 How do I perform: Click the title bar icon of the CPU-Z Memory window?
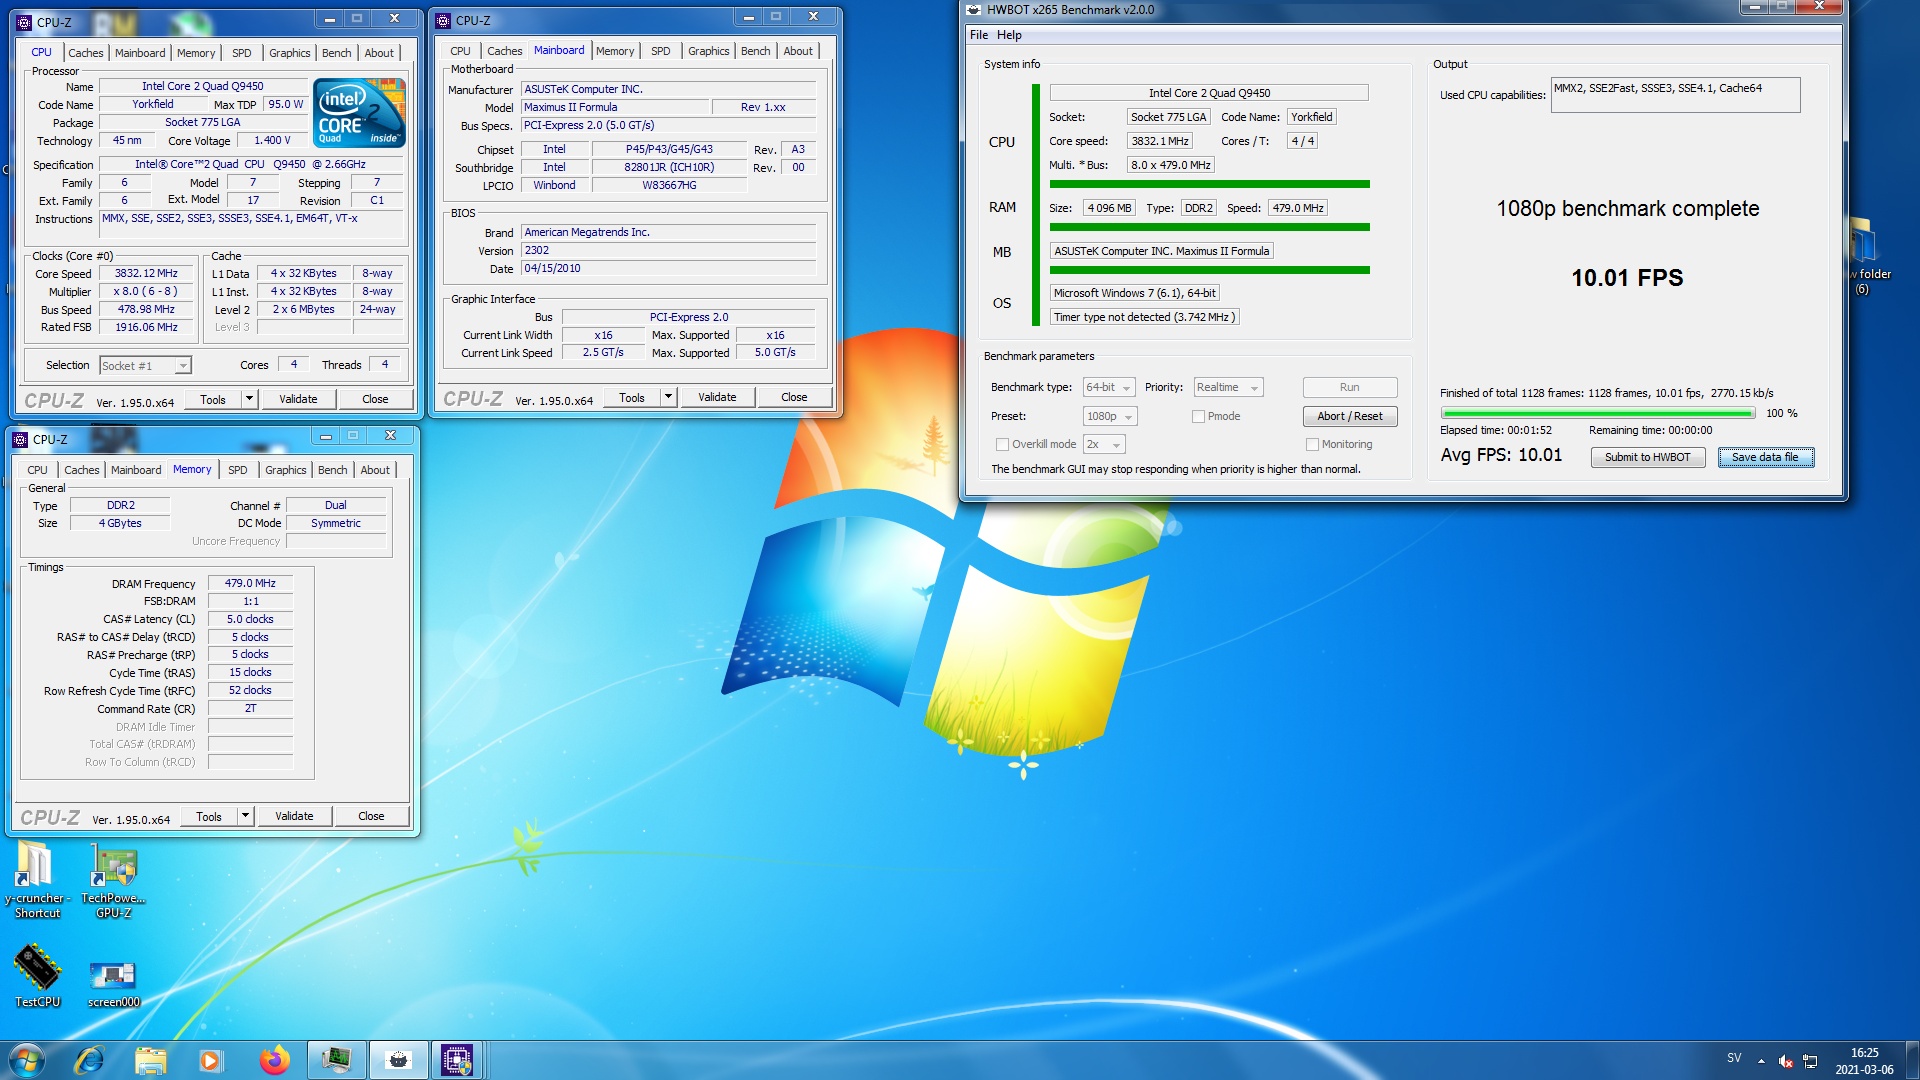click(20, 439)
